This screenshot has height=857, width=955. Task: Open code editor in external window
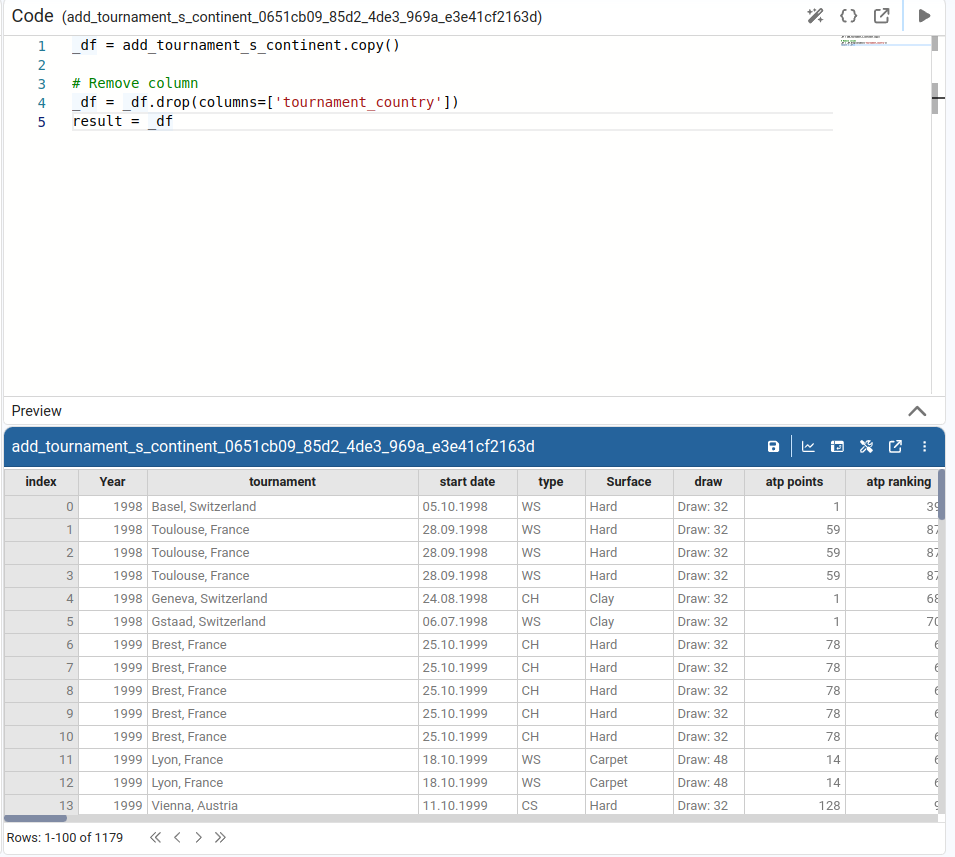click(881, 16)
